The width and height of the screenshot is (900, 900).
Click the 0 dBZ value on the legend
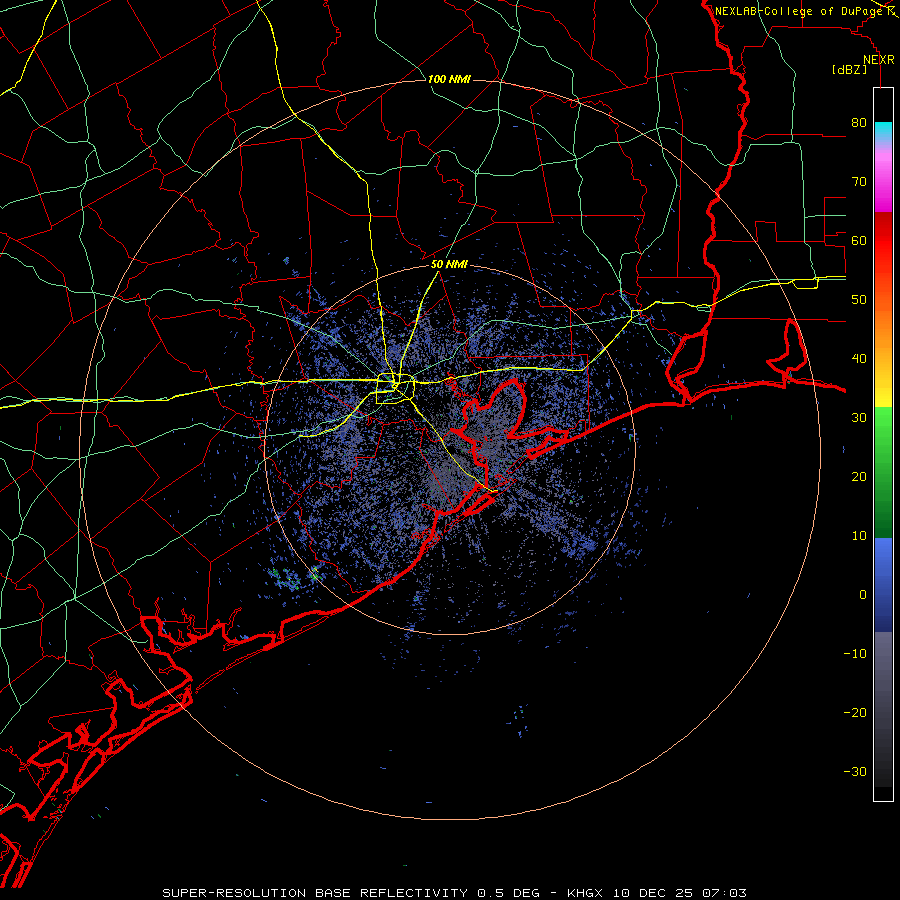(x=863, y=595)
